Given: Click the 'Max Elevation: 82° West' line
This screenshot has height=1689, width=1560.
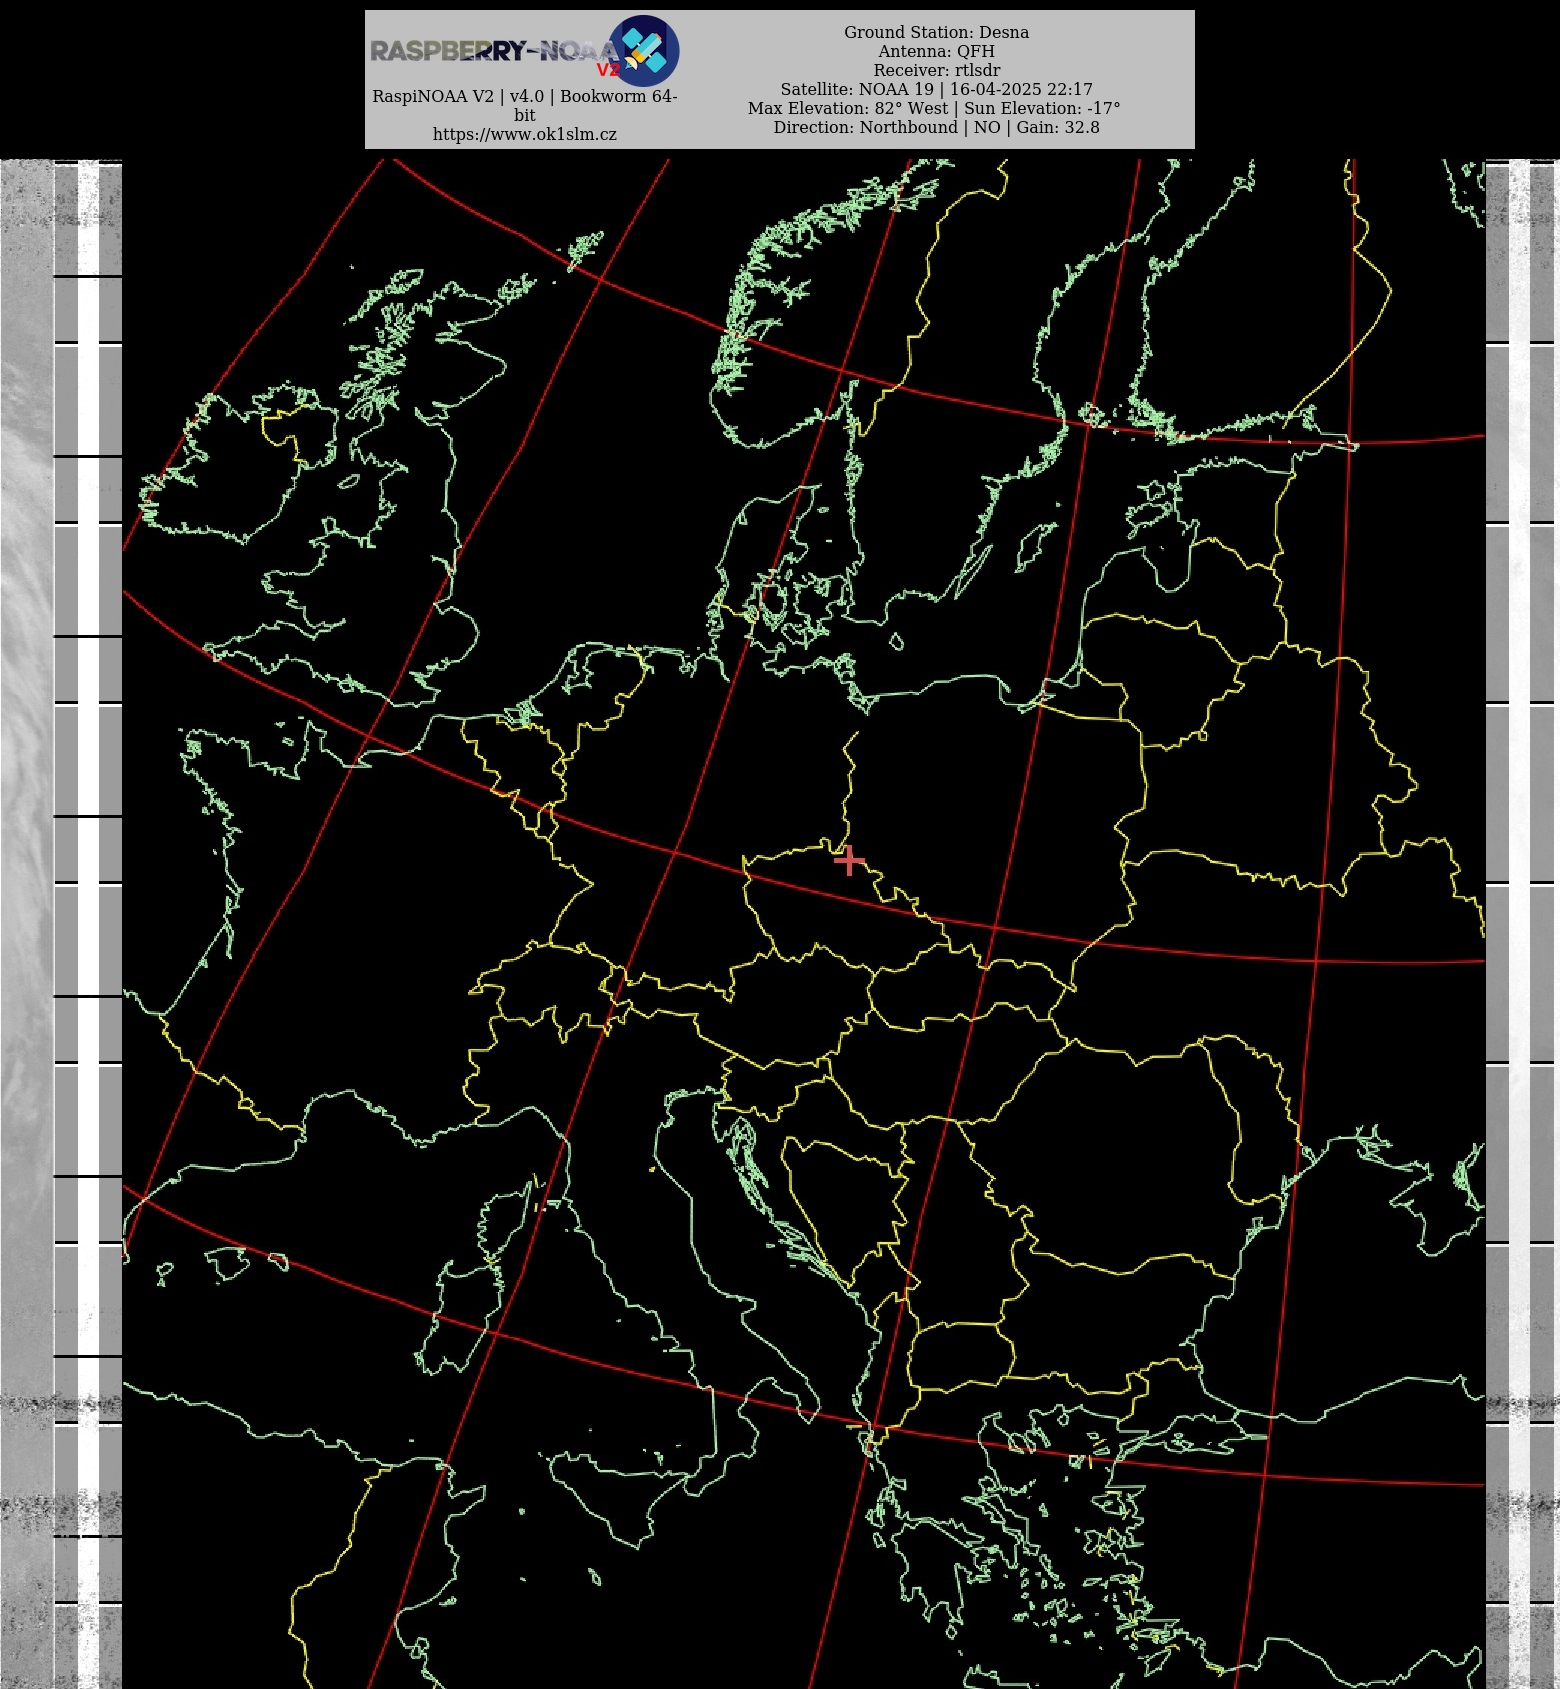Looking at the screenshot, I should coord(934,108).
